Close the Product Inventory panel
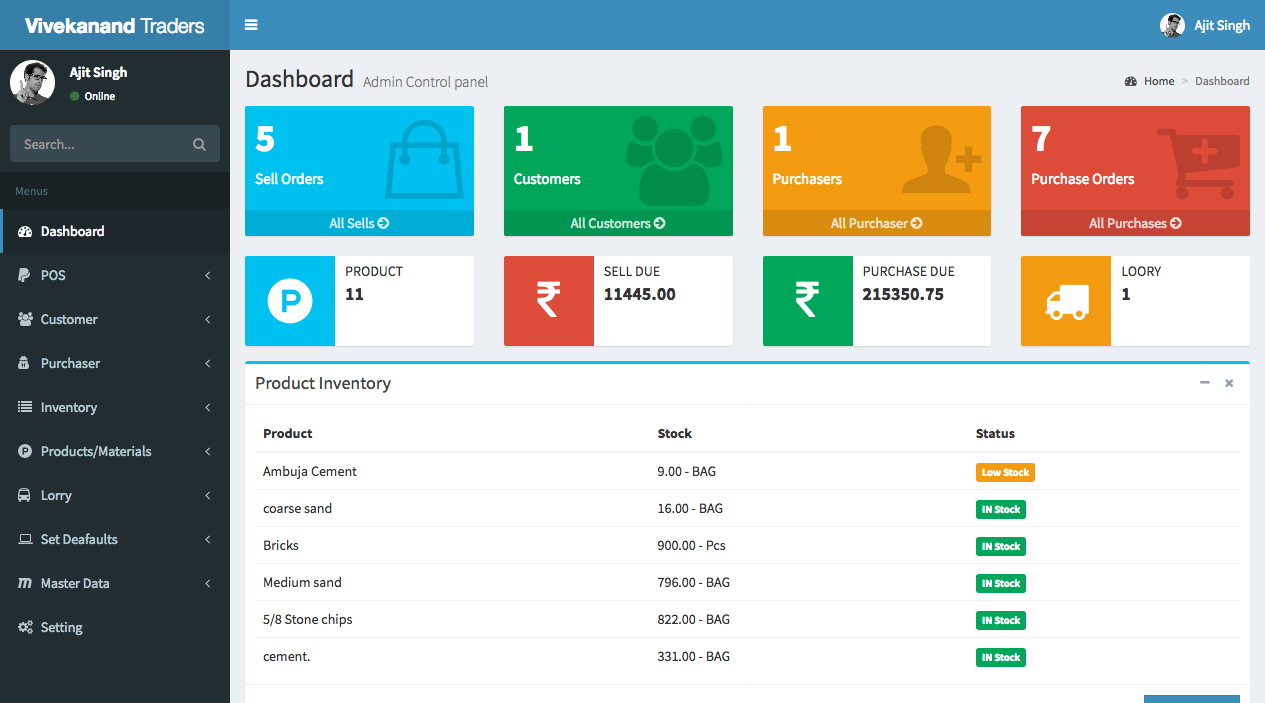Screen dimensions: 1265x703 (x=1229, y=383)
